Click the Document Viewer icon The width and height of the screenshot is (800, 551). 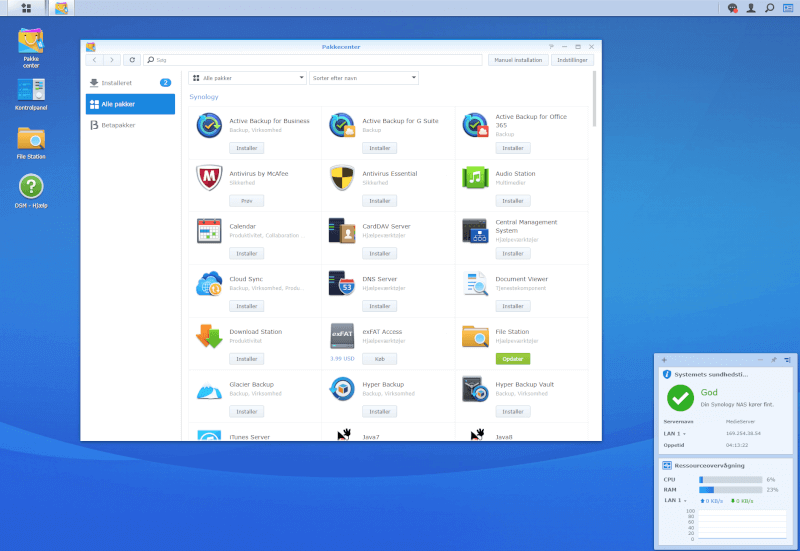pyautogui.click(x=475, y=284)
